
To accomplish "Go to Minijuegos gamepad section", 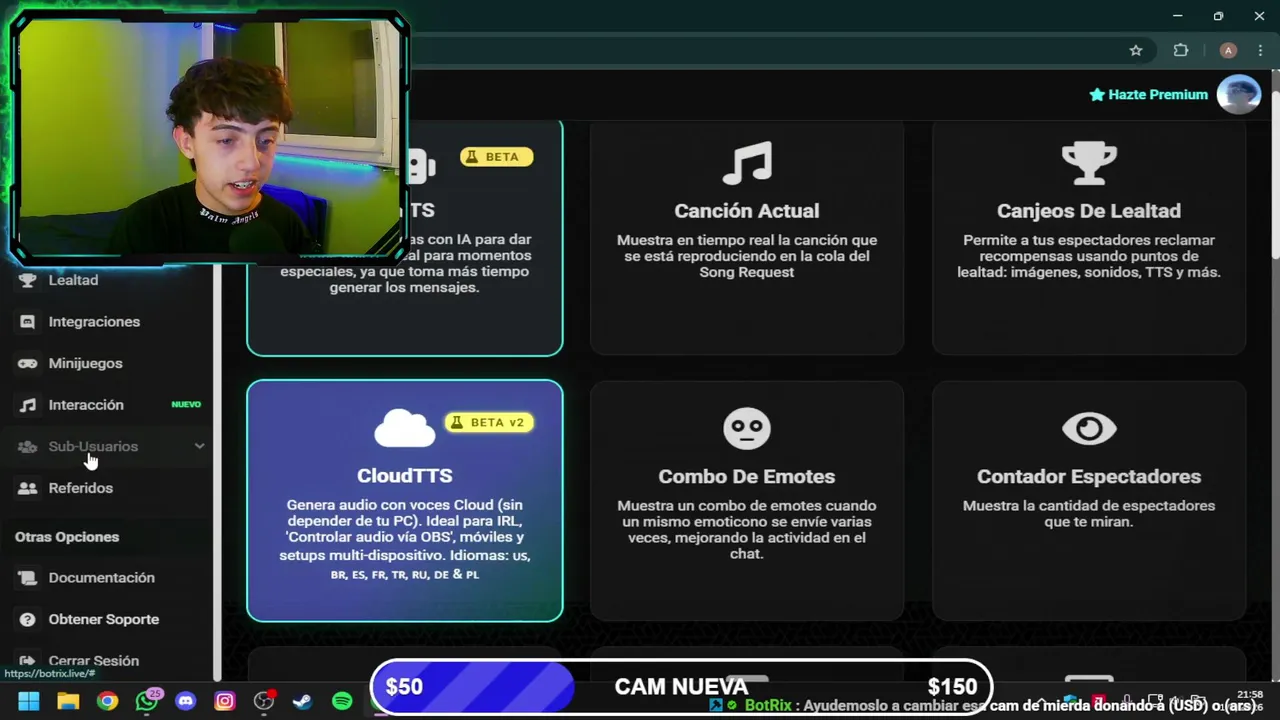I will pos(72,363).
